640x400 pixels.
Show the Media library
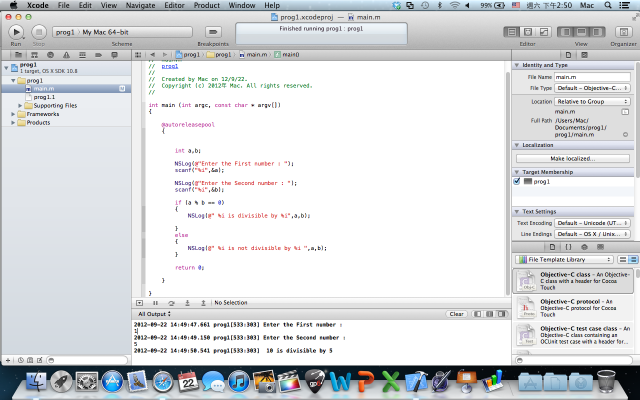(x=600, y=247)
